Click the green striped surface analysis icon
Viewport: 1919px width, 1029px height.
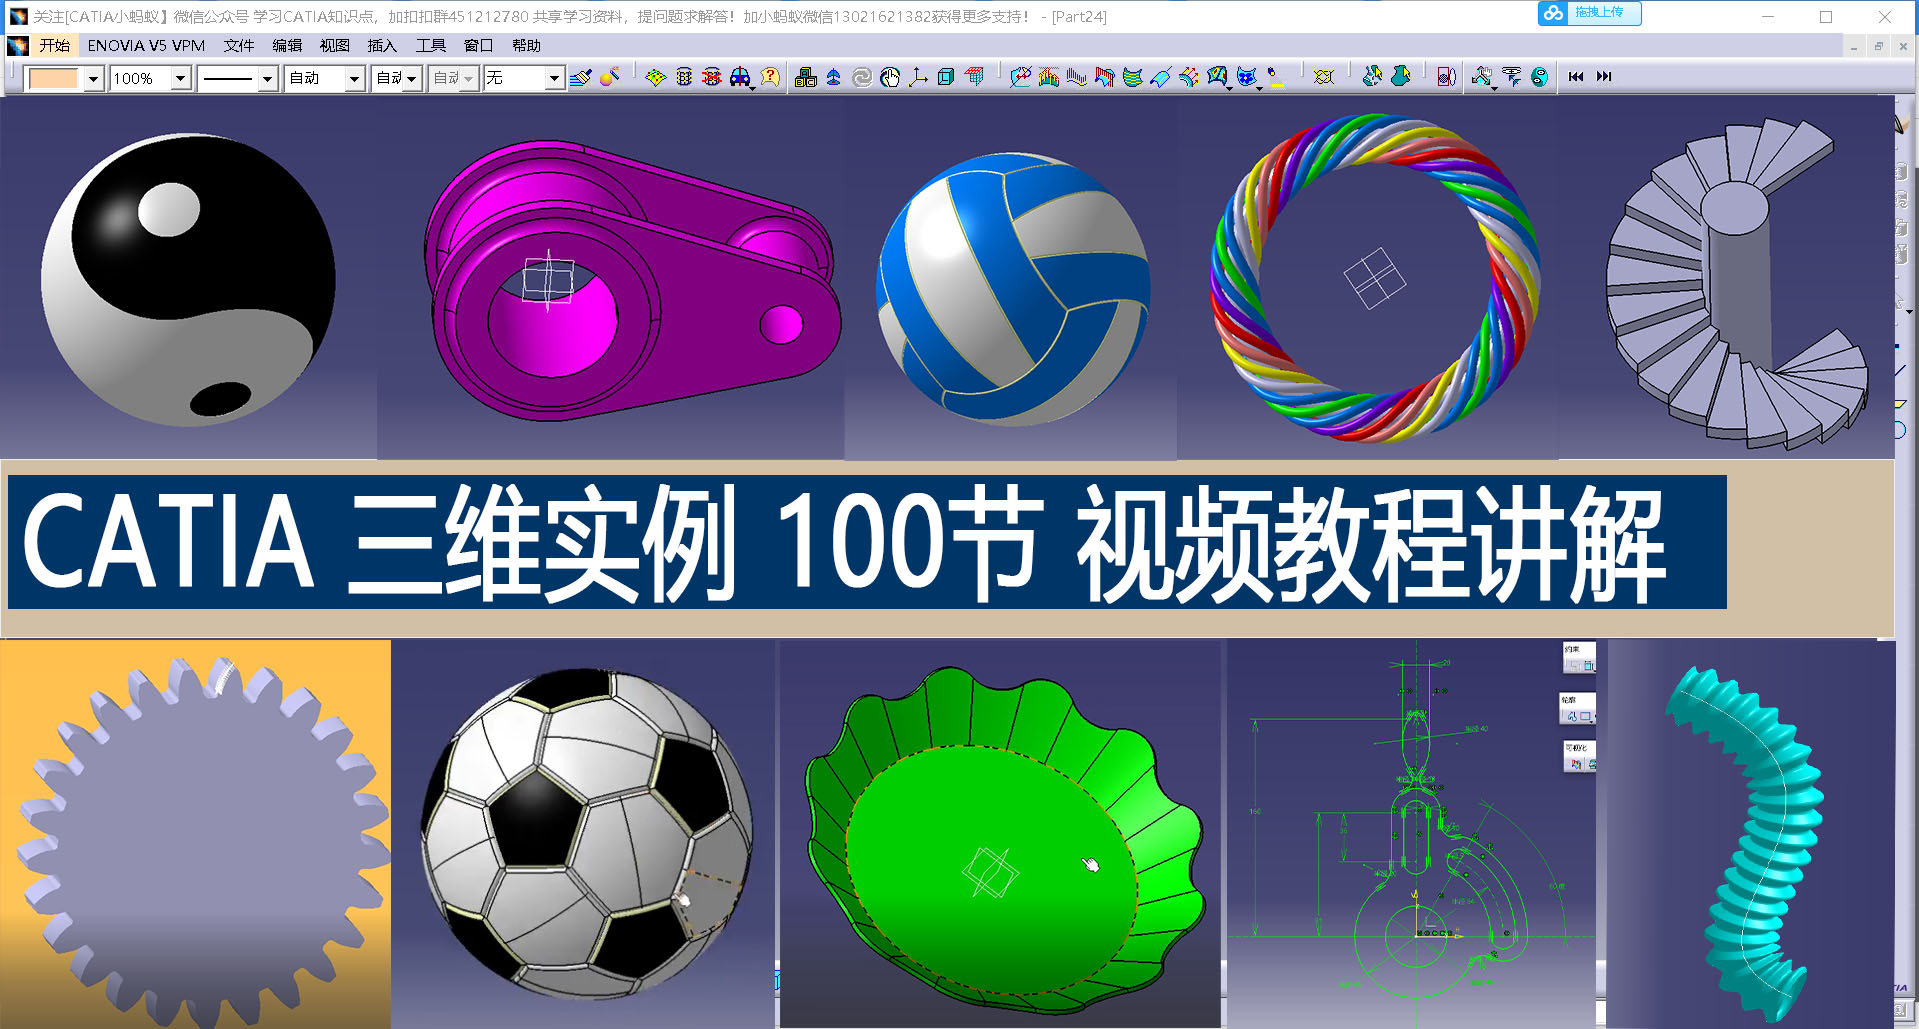(1132, 77)
